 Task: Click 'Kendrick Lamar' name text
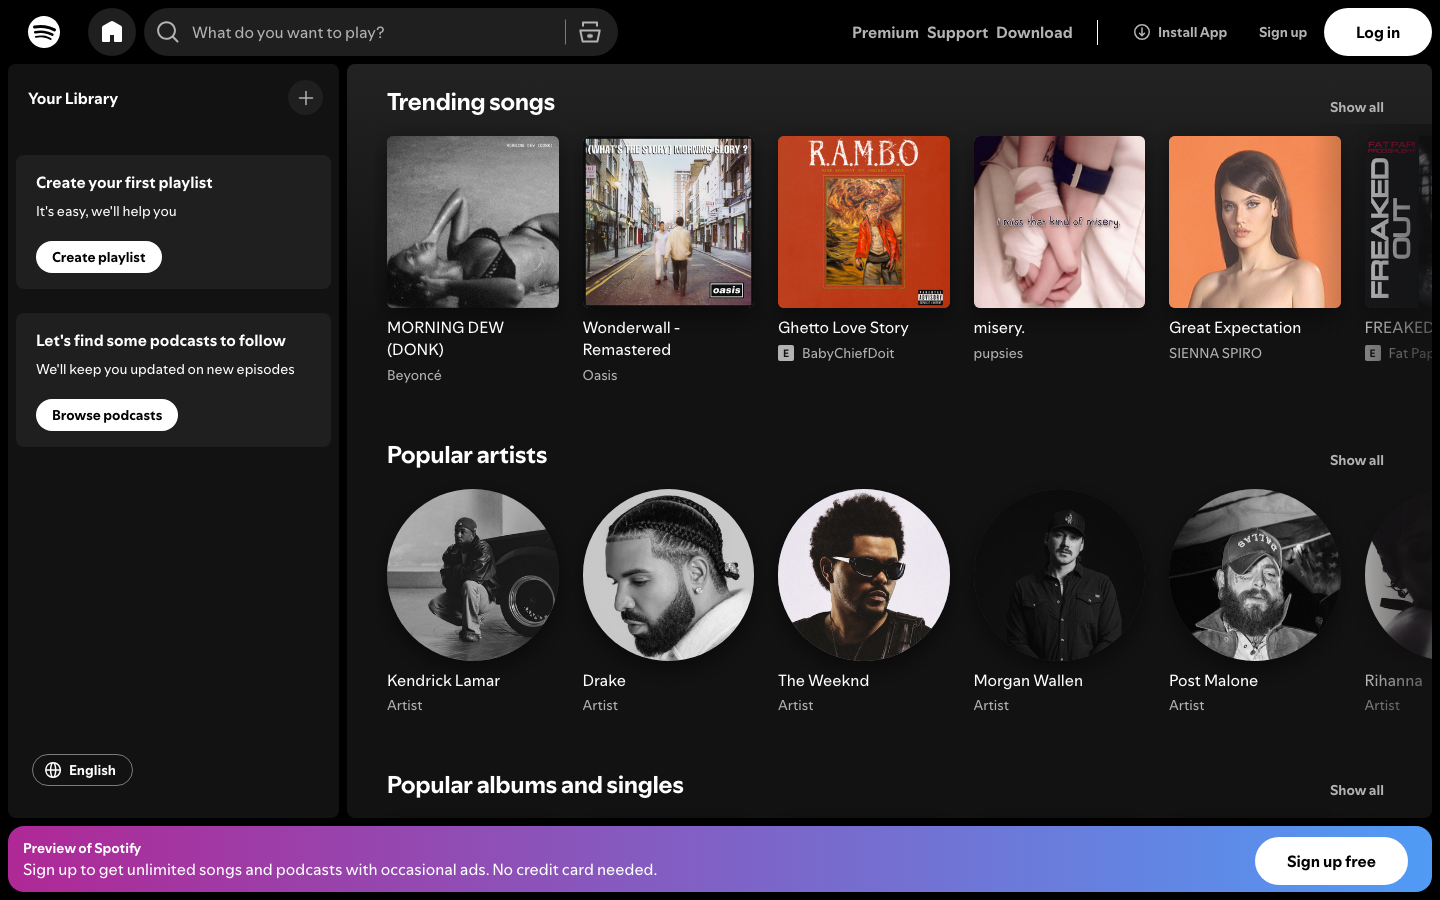coord(443,681)
